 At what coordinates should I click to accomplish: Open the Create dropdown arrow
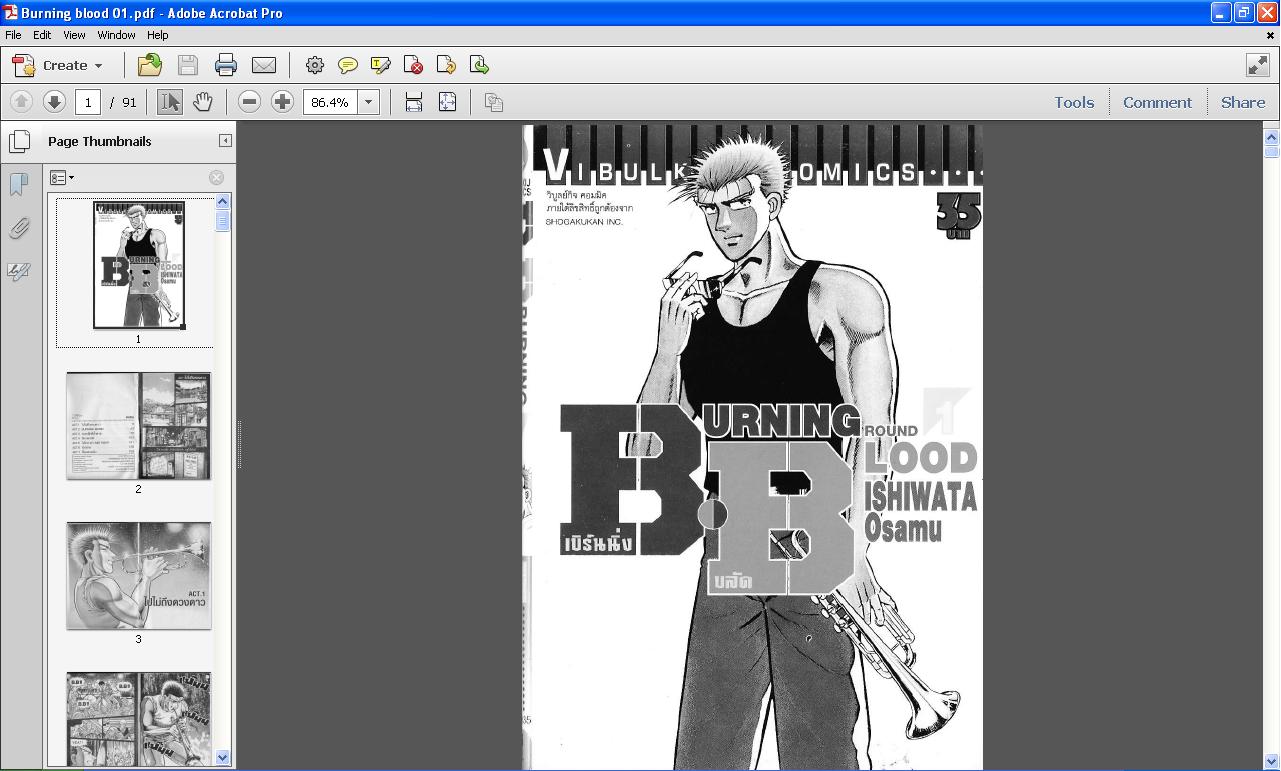pyautogui.click(x=98, y=66)
